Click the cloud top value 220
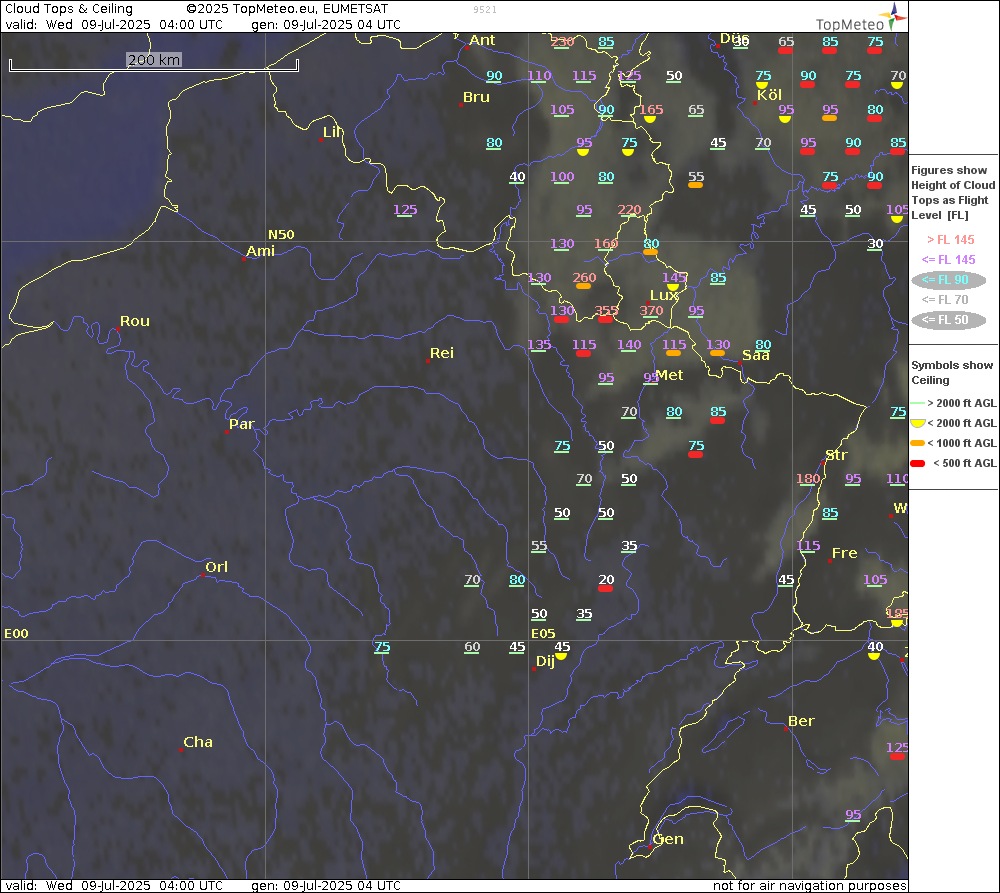 629,210
